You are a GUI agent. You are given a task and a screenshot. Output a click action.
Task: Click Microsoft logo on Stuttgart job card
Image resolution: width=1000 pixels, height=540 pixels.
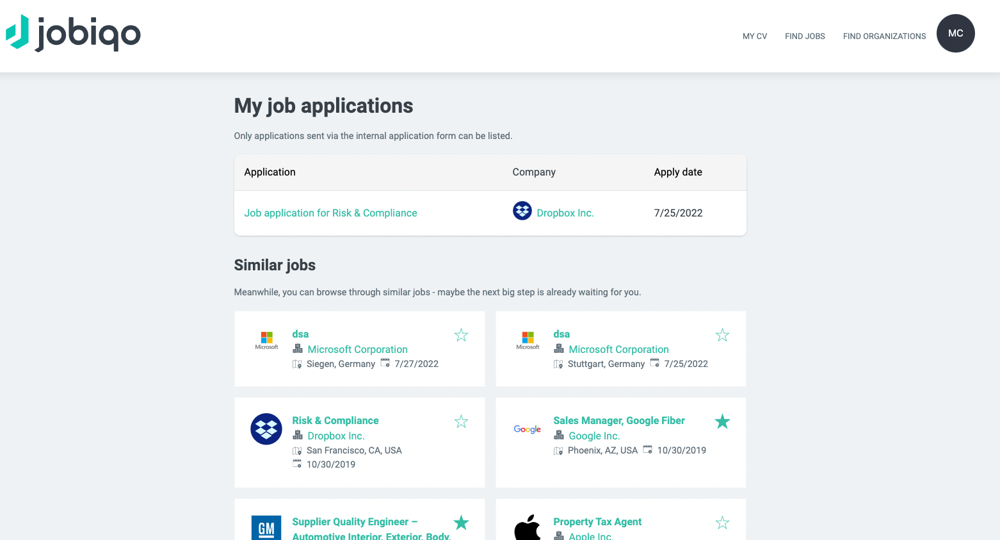527,341
